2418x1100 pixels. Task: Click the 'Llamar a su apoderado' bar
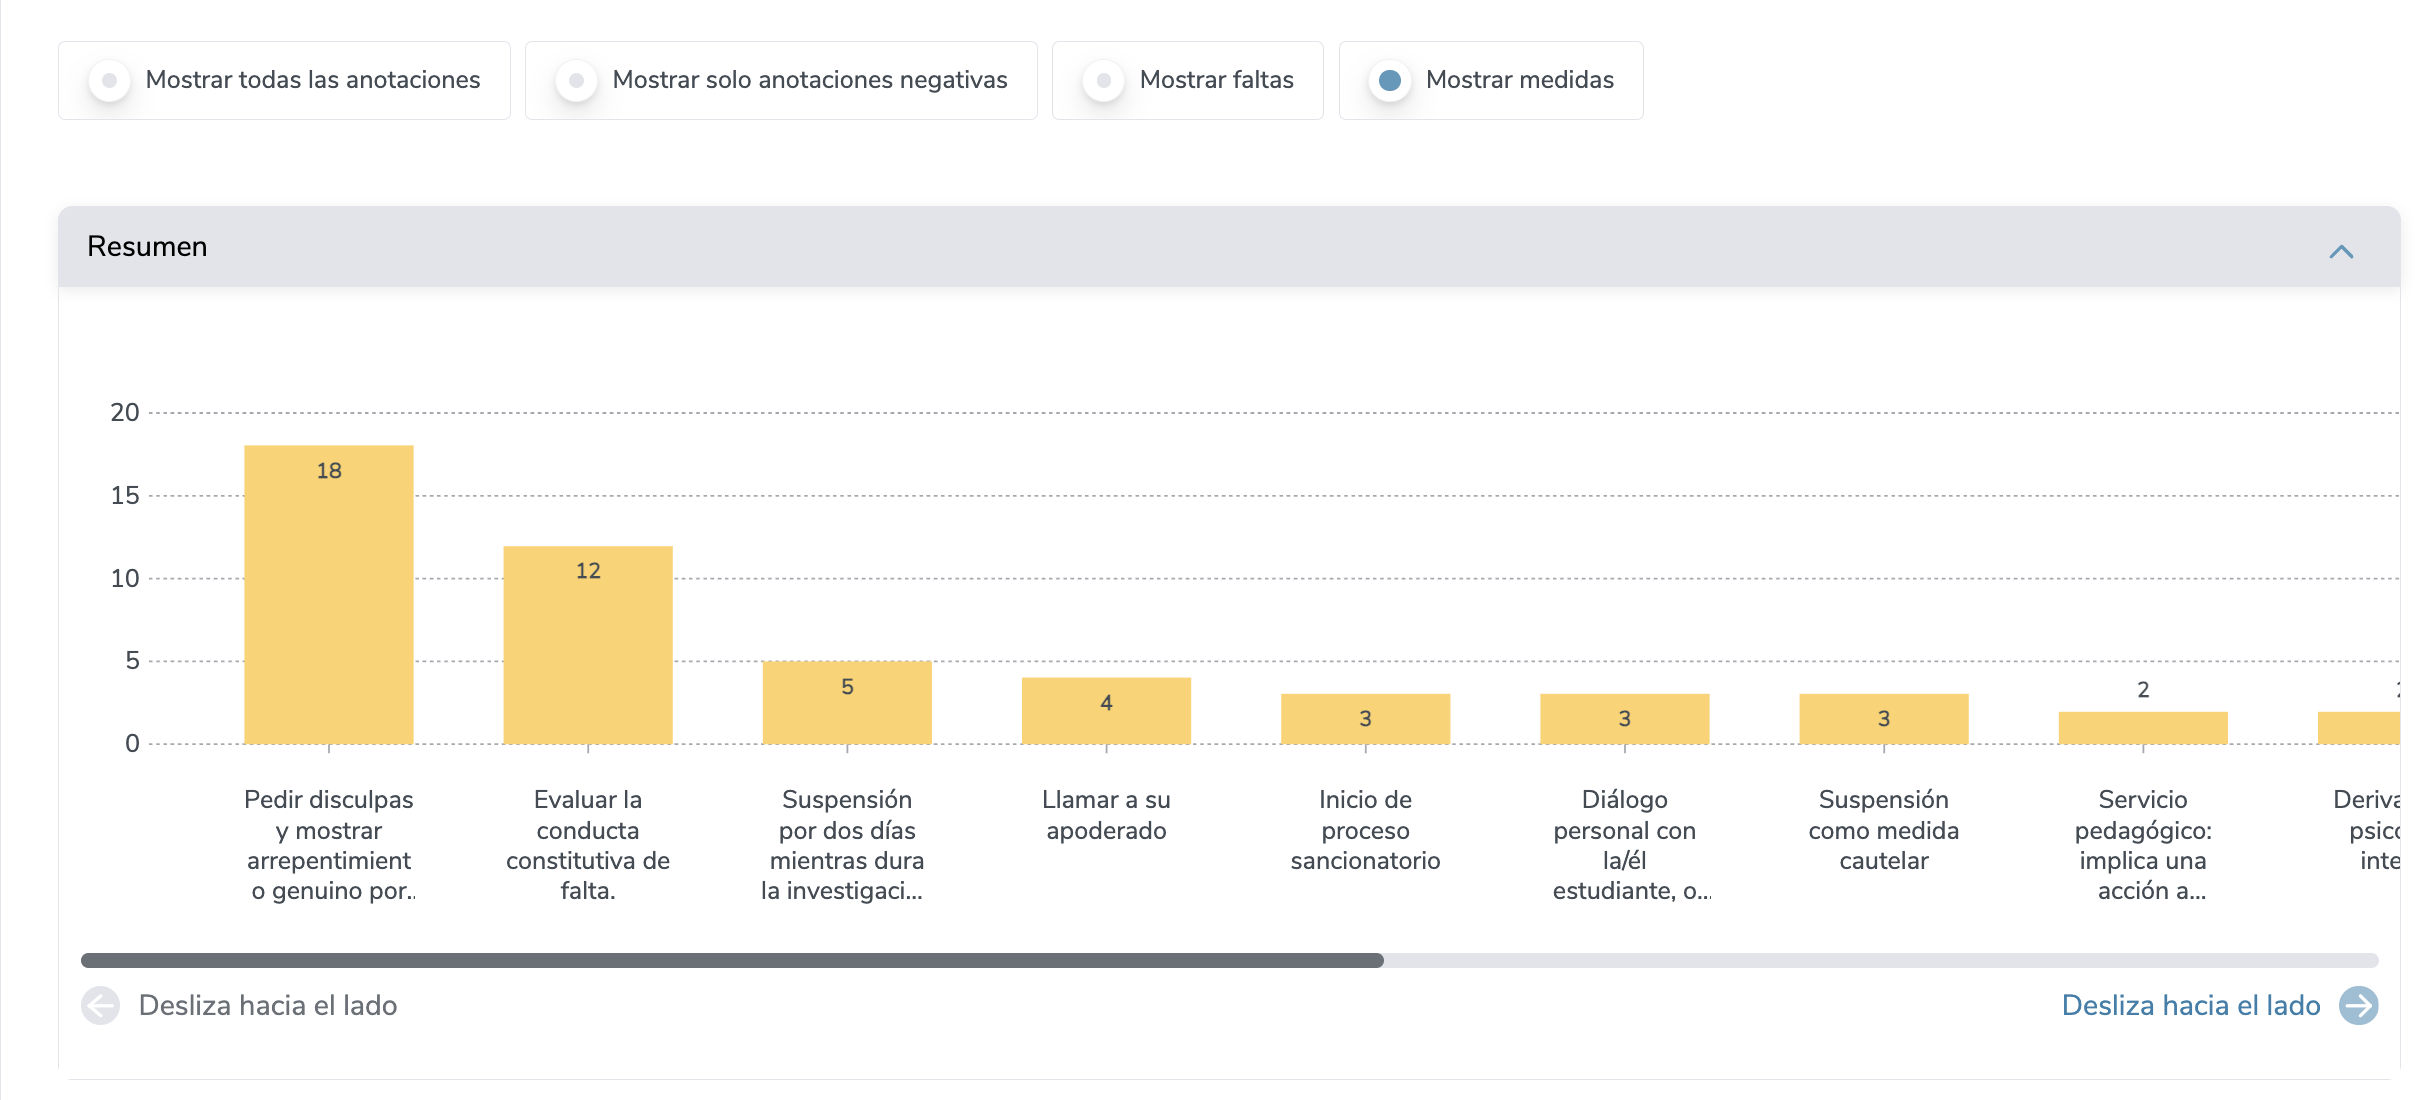tap(1106, 712)
